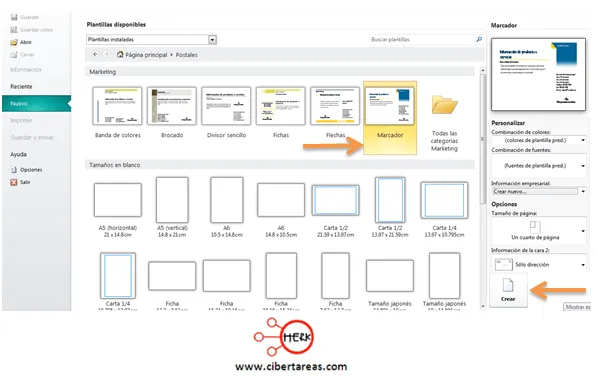Screen dimensions: 598x376
Task: Open Información de la cara 2 dropdown
Action: click(583, 265)
